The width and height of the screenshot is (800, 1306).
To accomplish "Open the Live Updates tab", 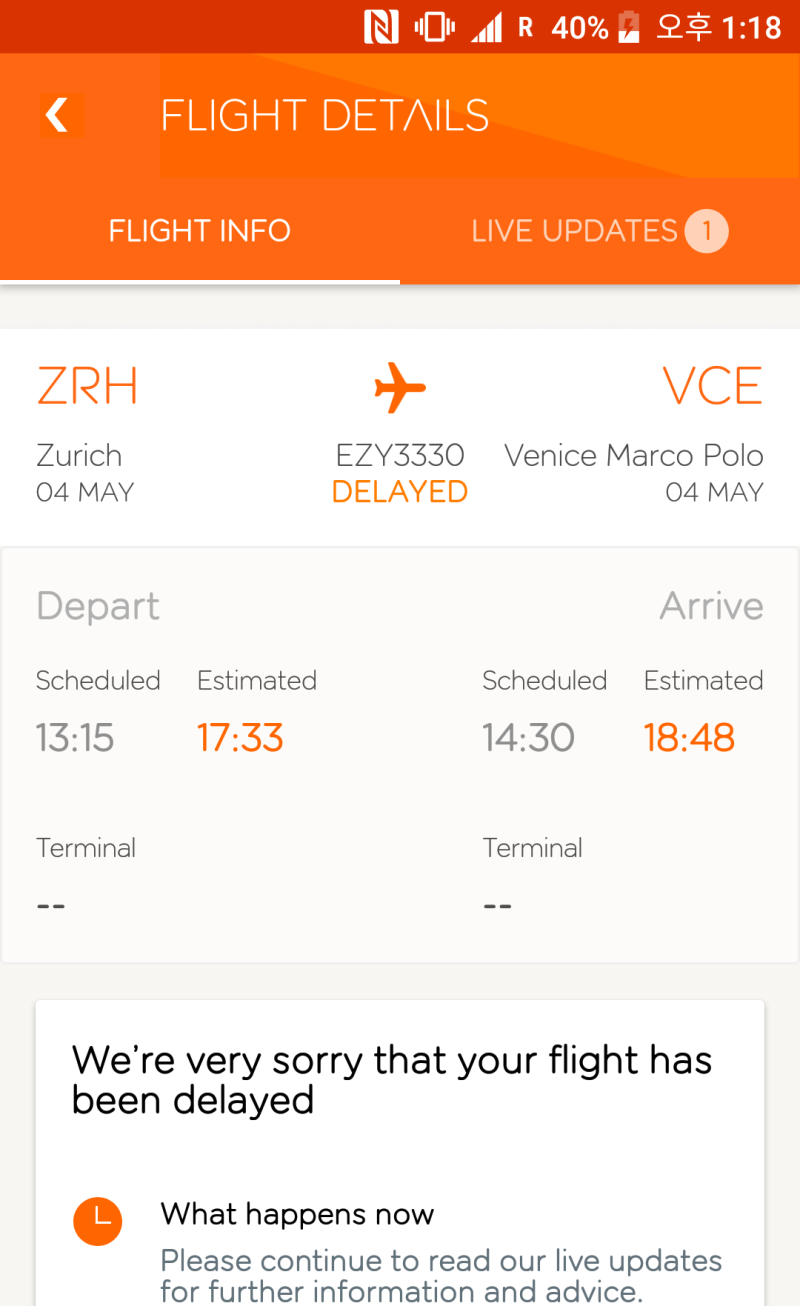I will [575, 231].
